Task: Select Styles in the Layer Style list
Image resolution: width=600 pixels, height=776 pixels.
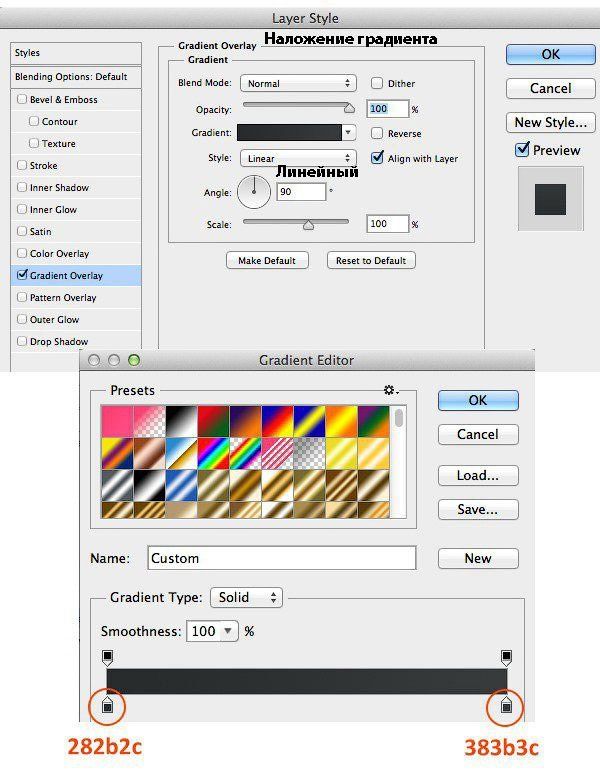Action: [x=76, y=53]
